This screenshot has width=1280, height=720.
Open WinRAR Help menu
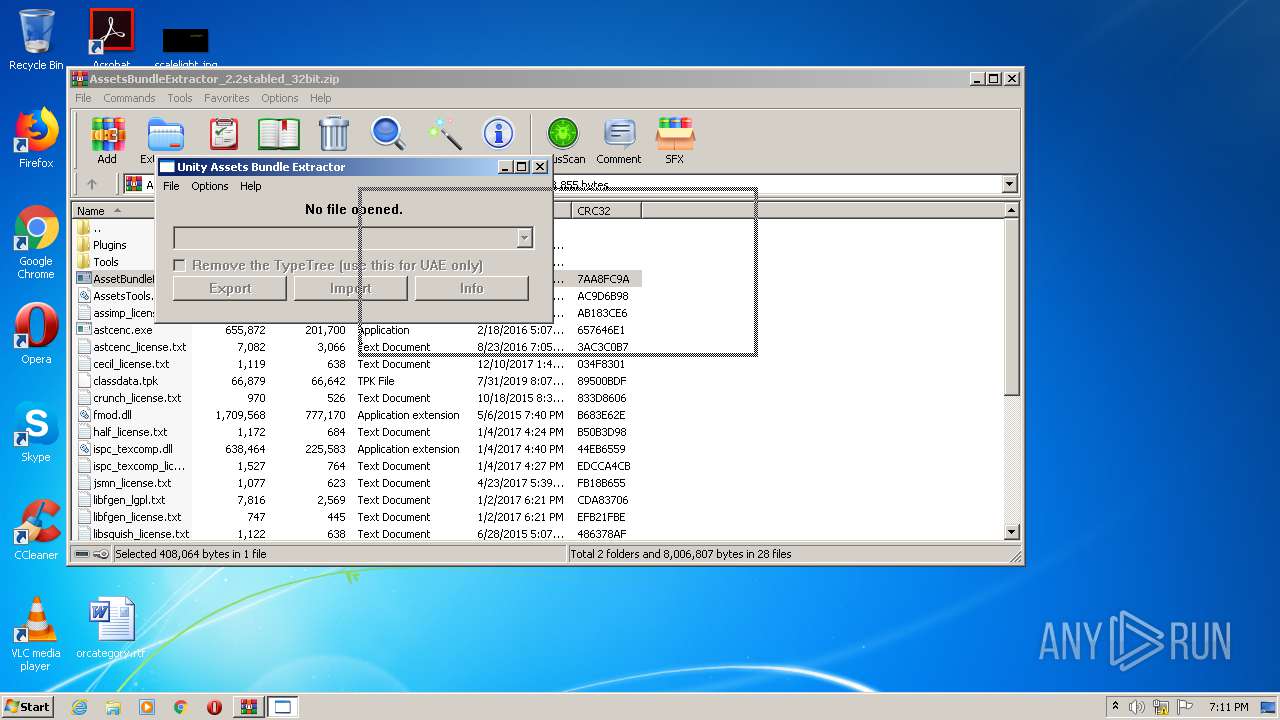320,98
